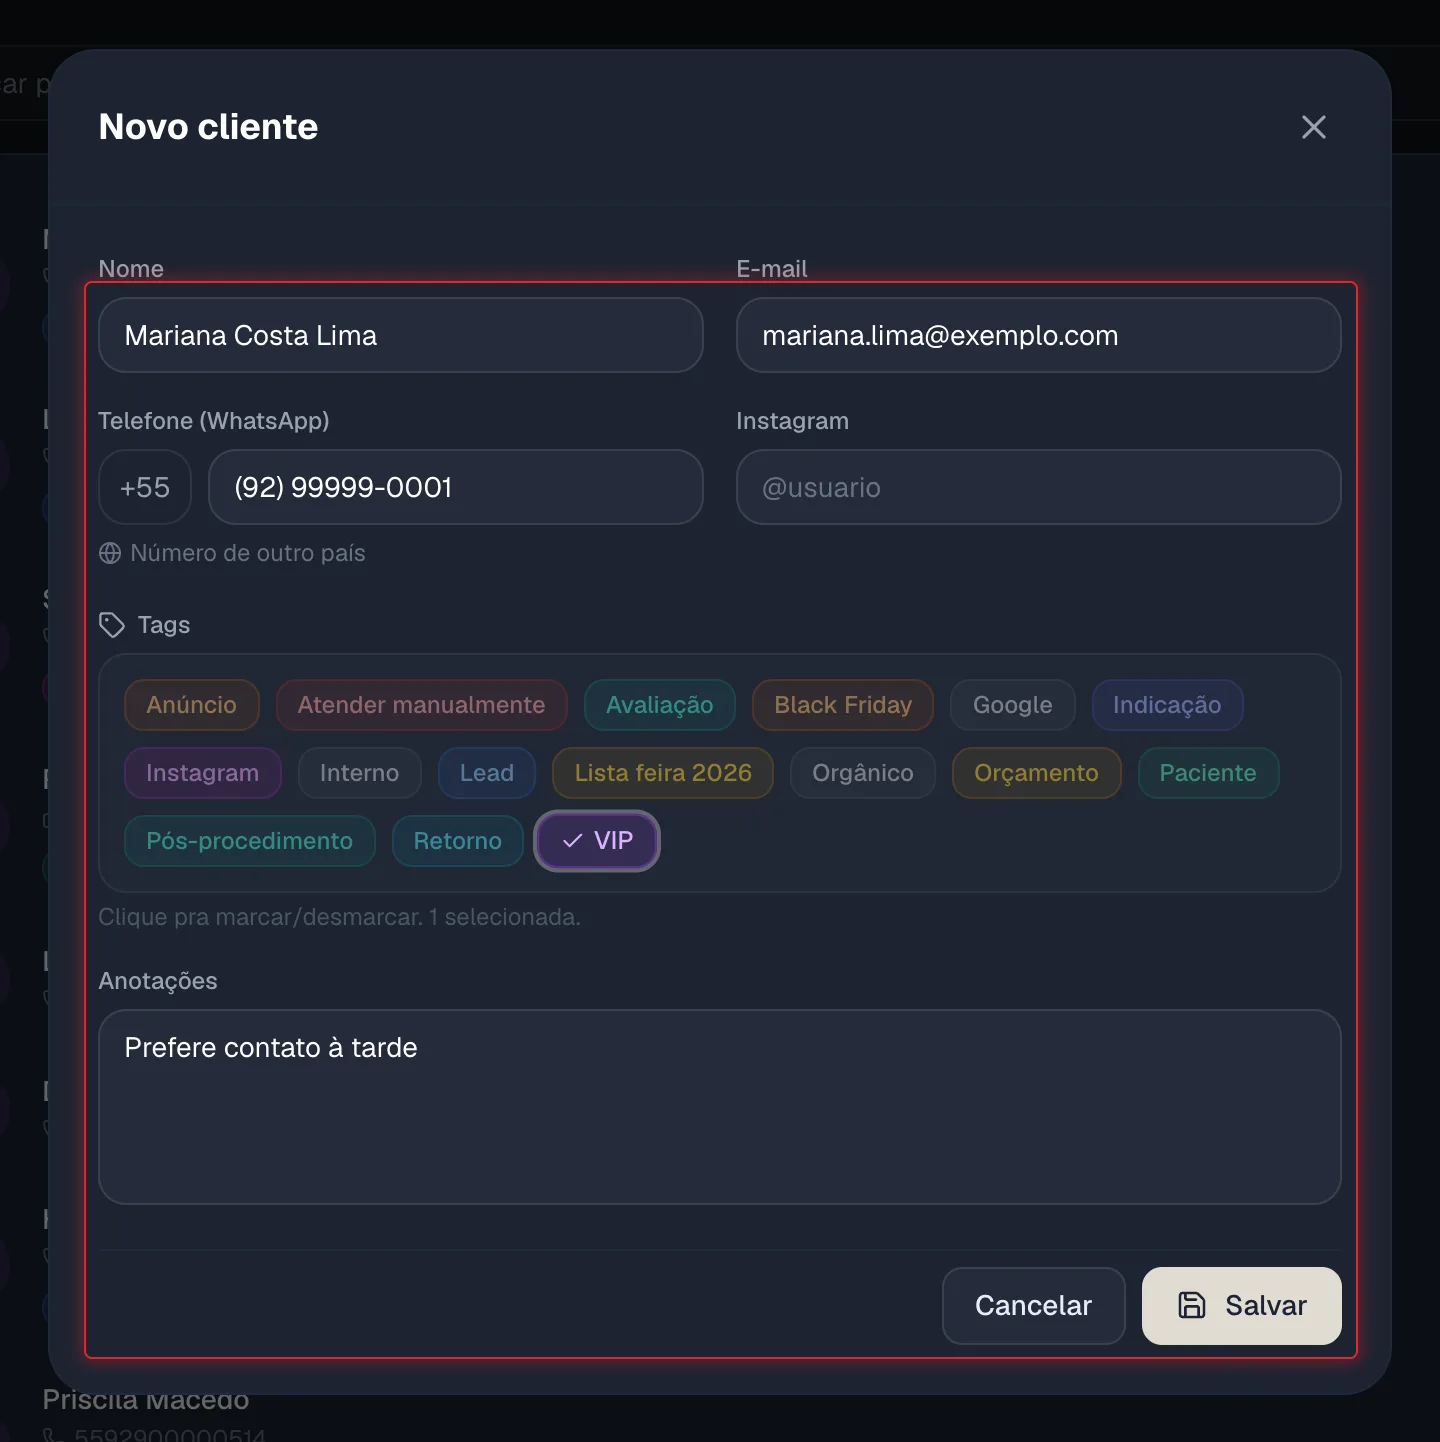The width and height of the screenshot is (1440, 1442).
Task: Open the +55 country code selector
Action: [145, 487]
